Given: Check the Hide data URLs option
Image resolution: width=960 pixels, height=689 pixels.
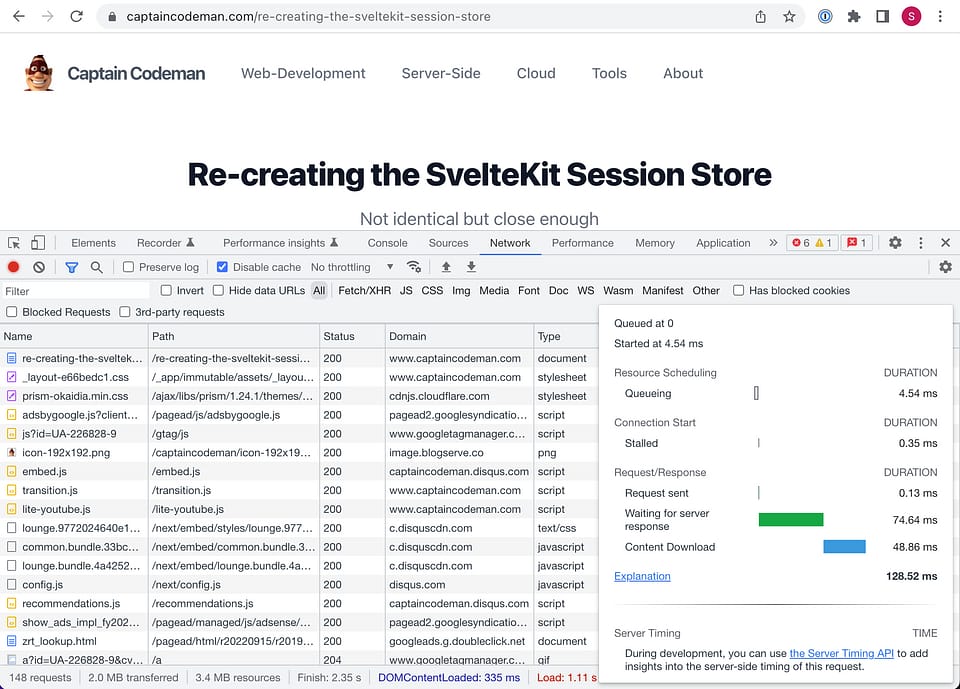Looking at the screenshot, I should pyautogui.click(x=217, y=291).
